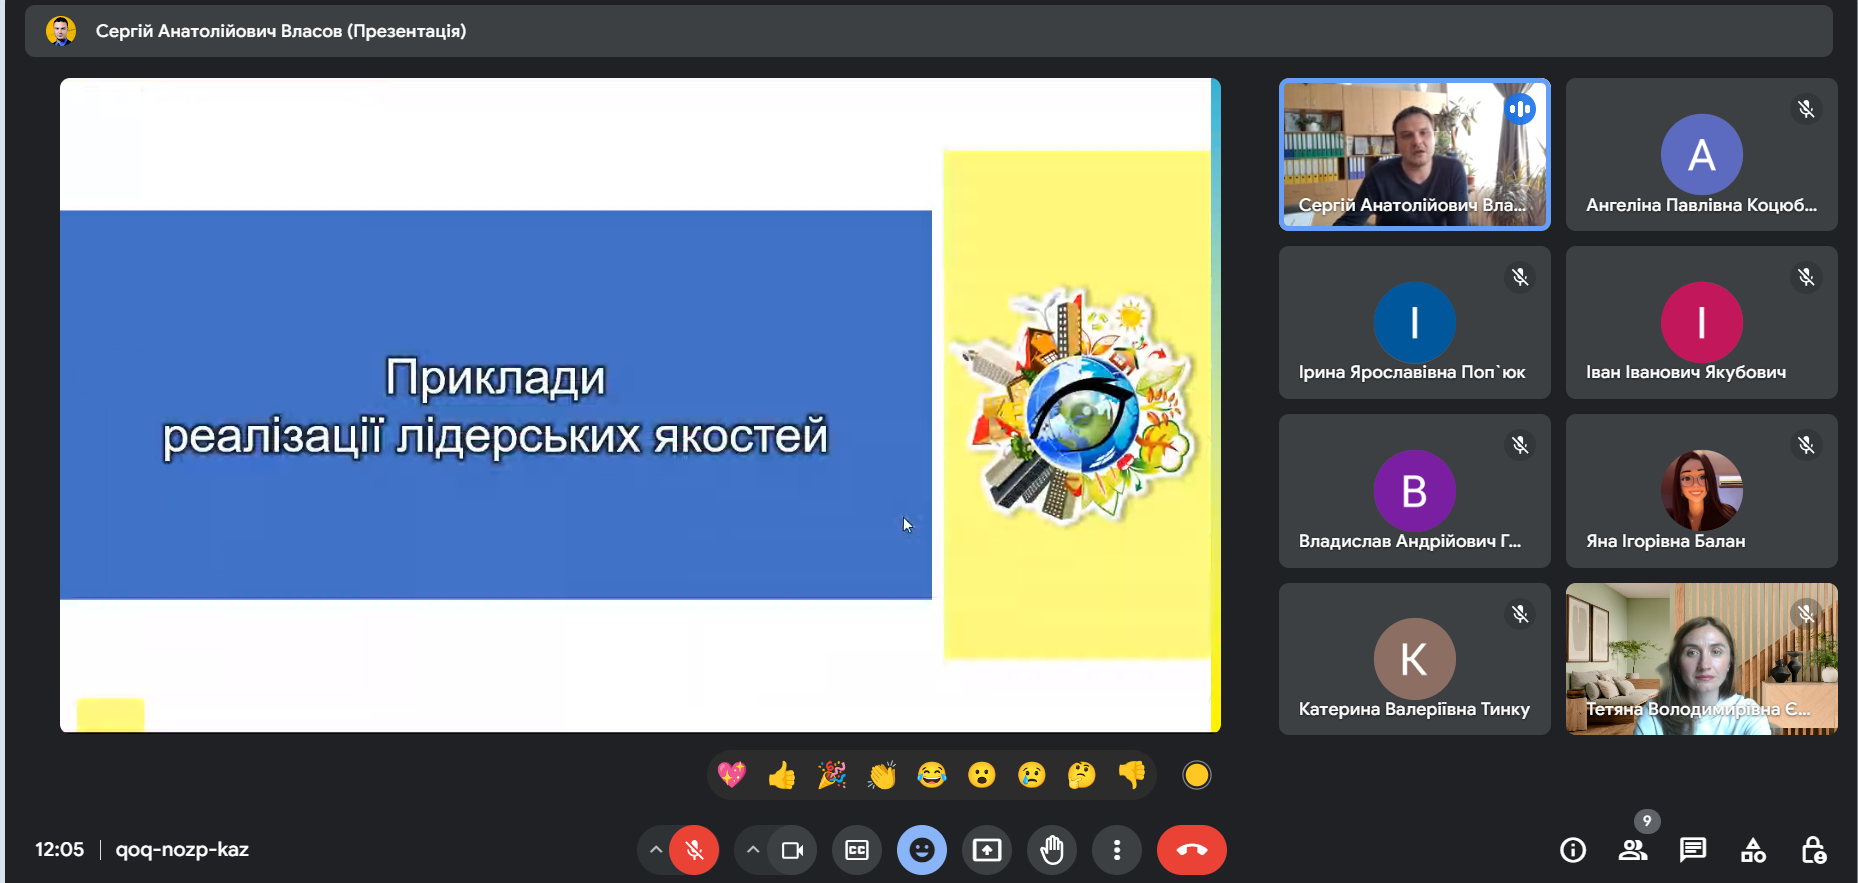
Task: Toggle closed captions
Action: point(857,850)
